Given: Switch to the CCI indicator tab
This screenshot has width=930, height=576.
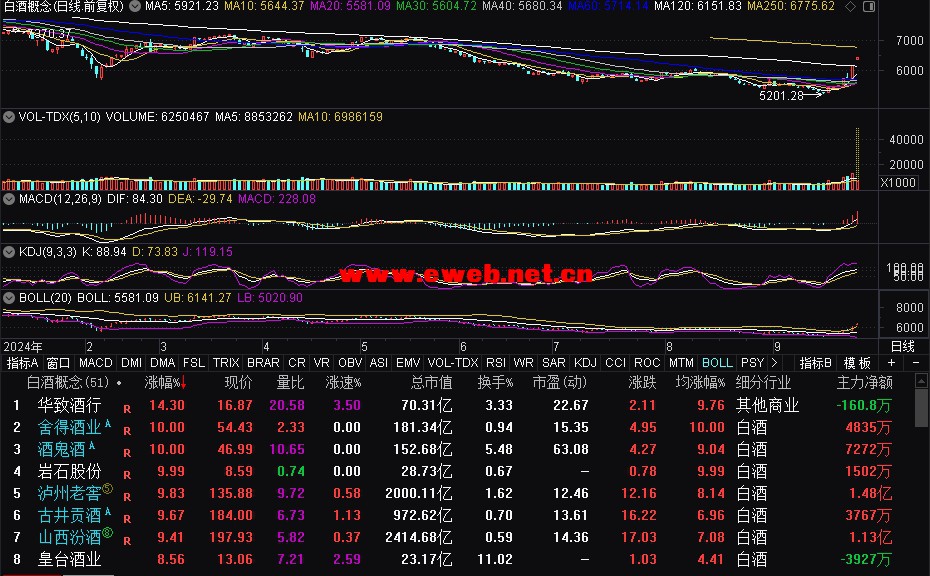Looking at the screenshot, I should point(615,362).
